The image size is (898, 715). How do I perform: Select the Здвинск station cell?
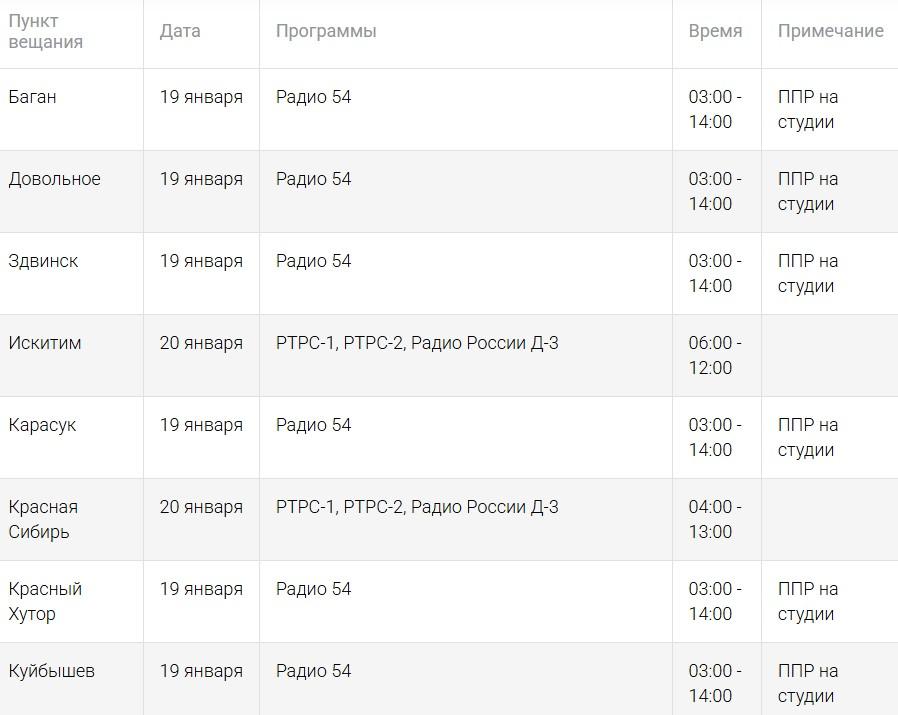(43, 261)
